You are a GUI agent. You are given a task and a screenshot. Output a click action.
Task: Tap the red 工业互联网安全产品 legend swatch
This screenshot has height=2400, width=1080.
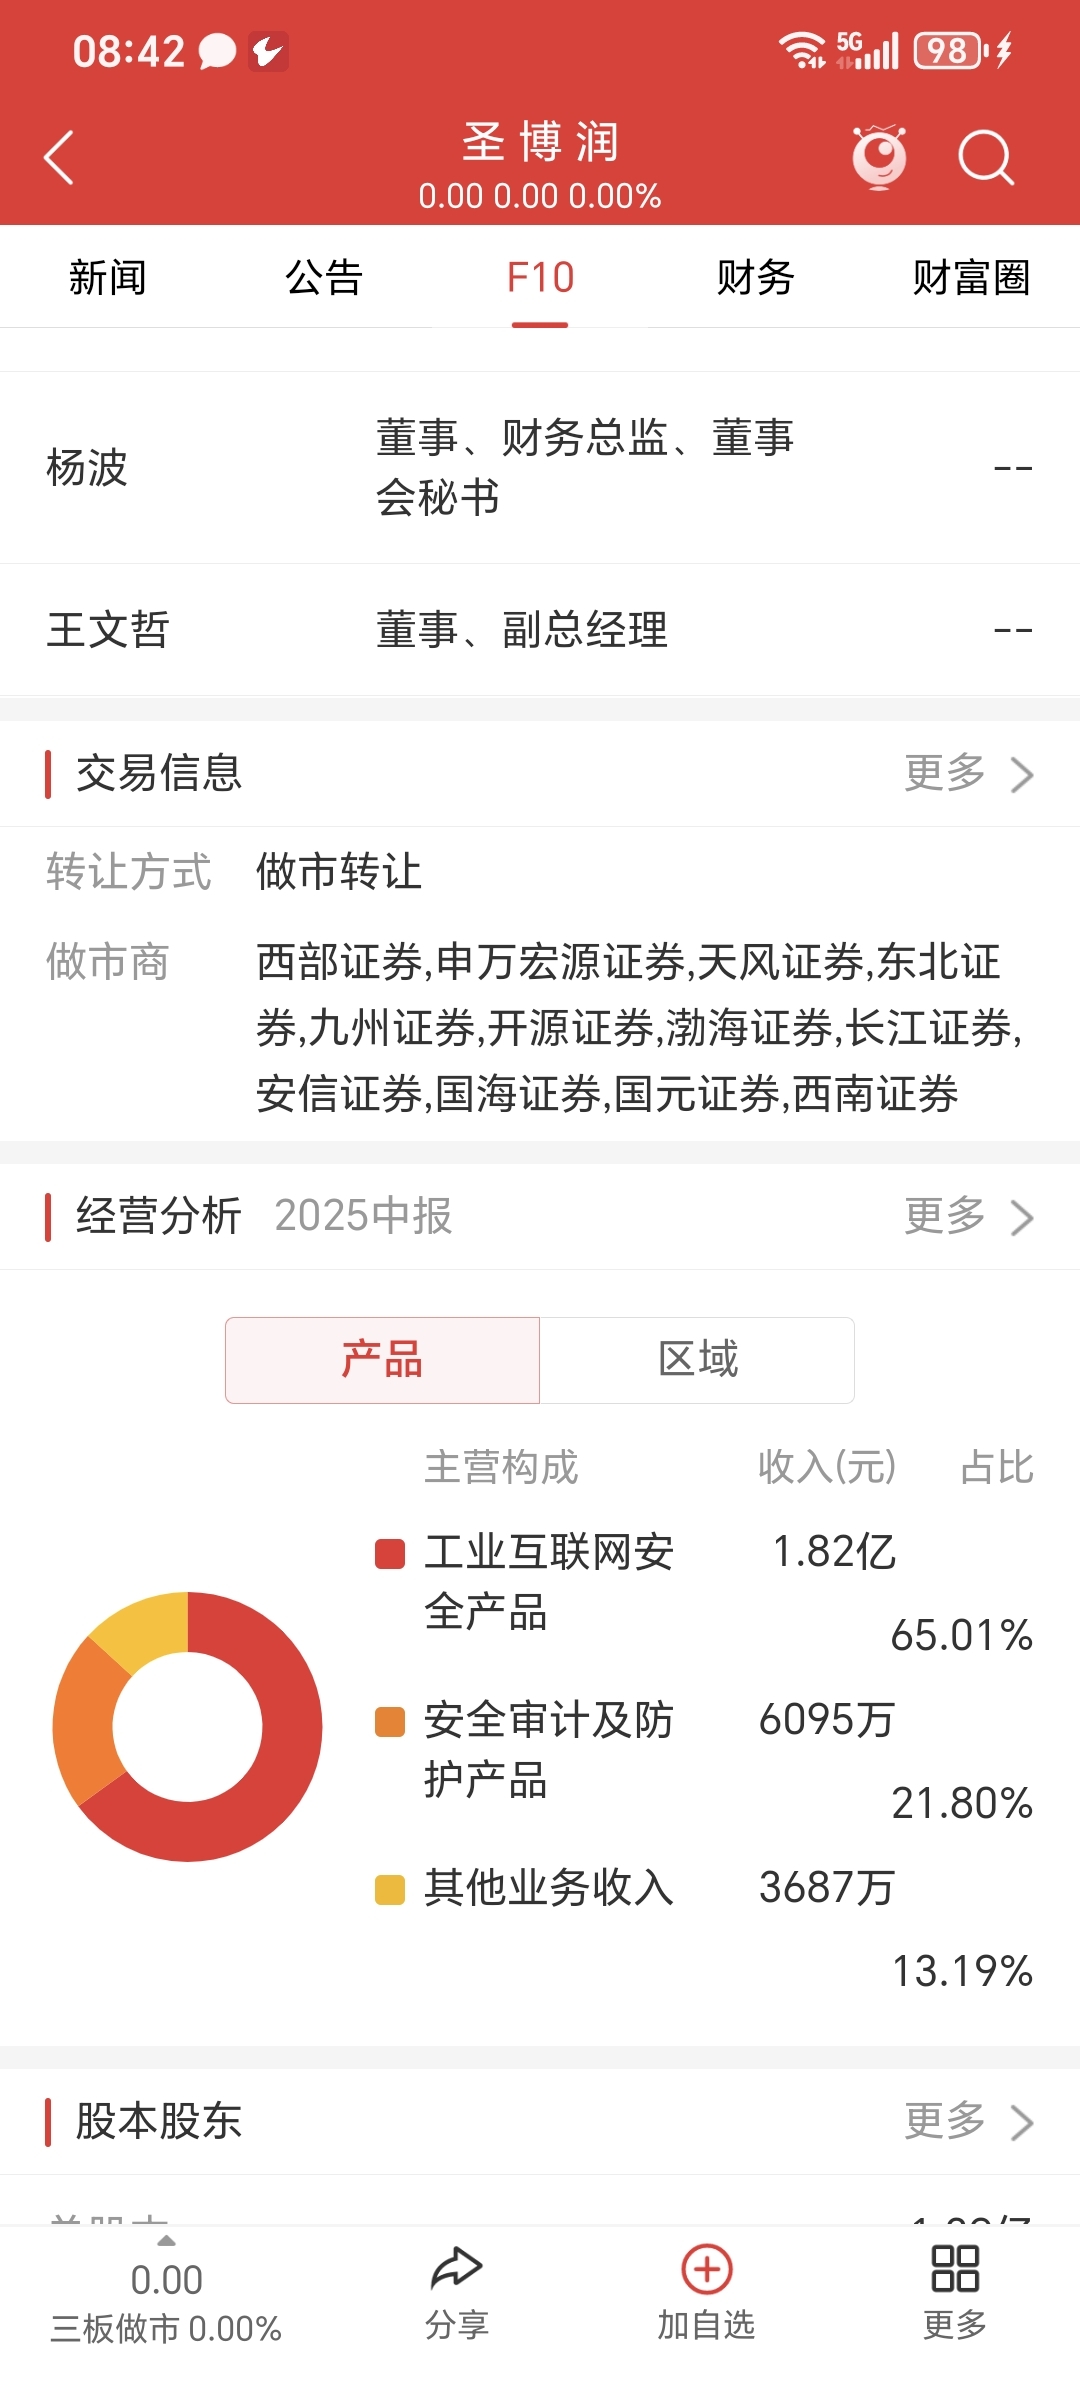tap(389, 1555)
